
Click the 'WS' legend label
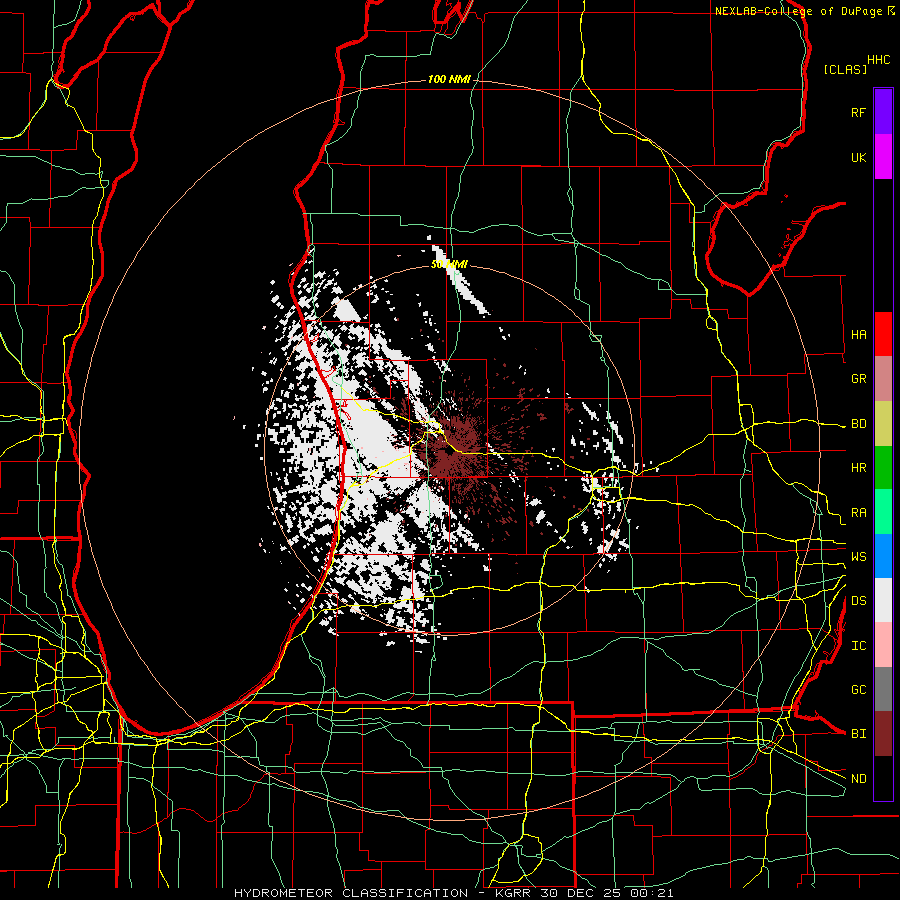click(858, 557)
